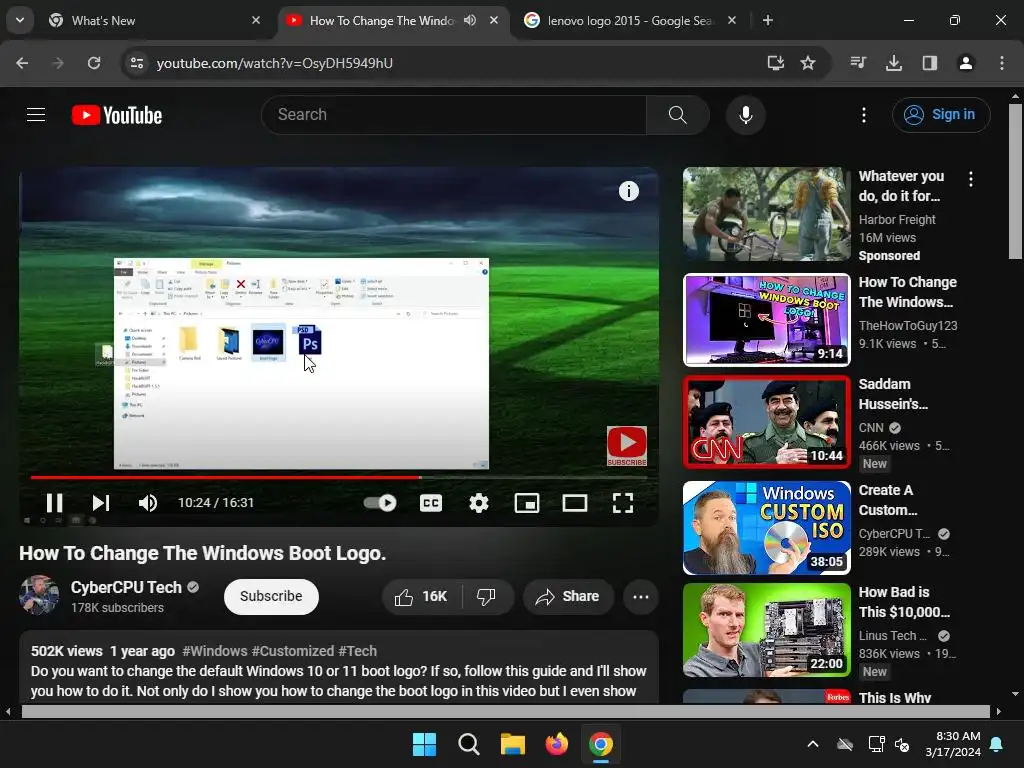
Task: Launch File Explorer from taskbar
Action: [513, 744]
